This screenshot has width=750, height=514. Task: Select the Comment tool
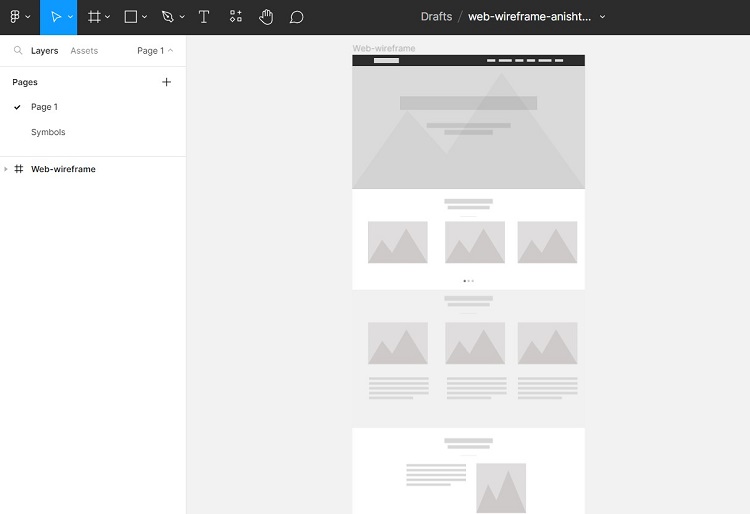[x=297, y=17]
